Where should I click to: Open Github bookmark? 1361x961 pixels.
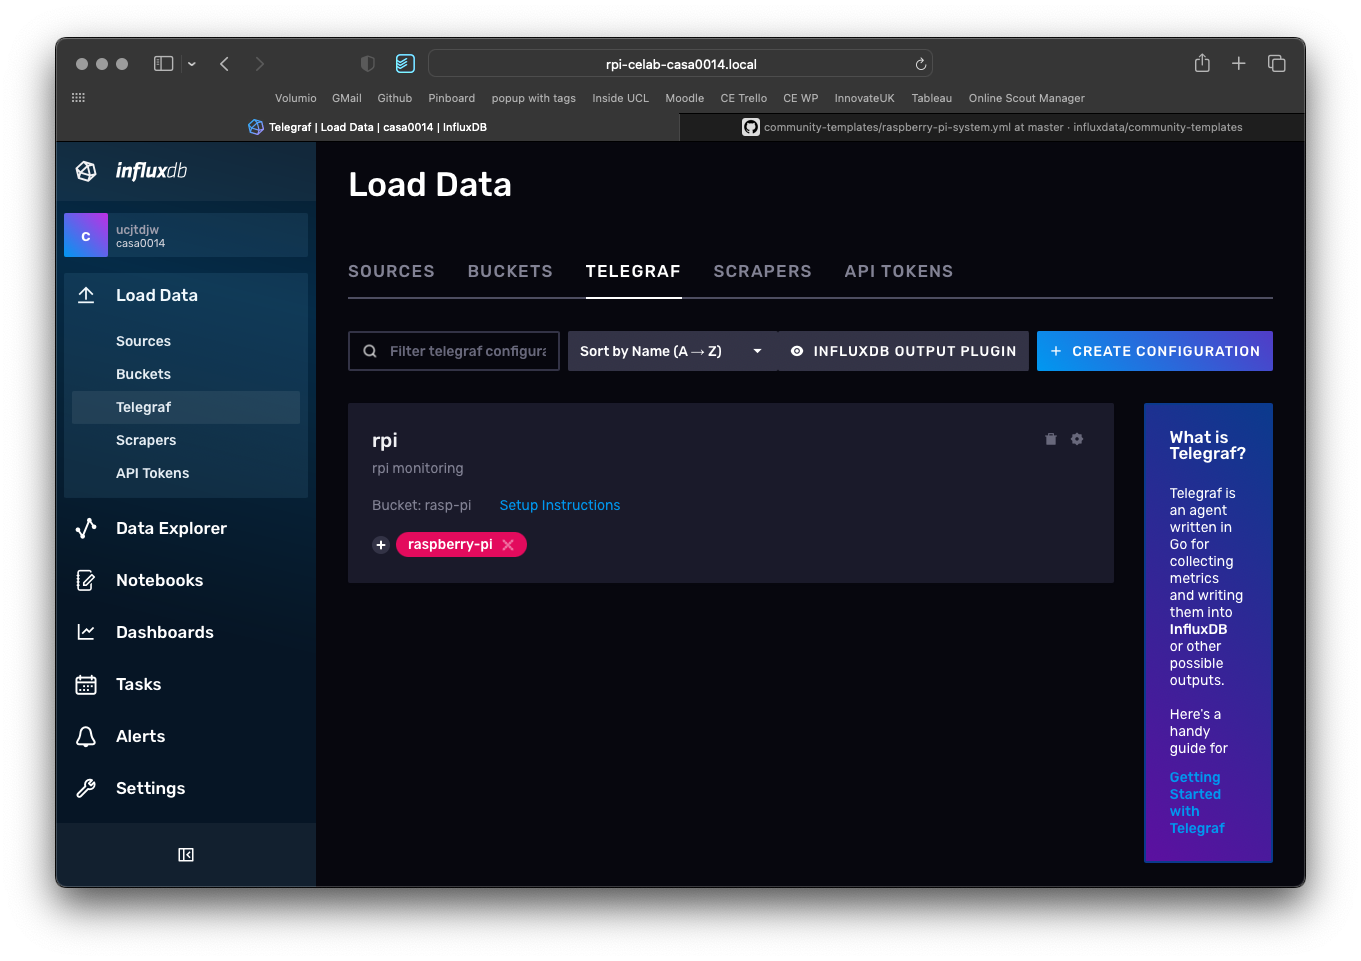click(395, 98)
